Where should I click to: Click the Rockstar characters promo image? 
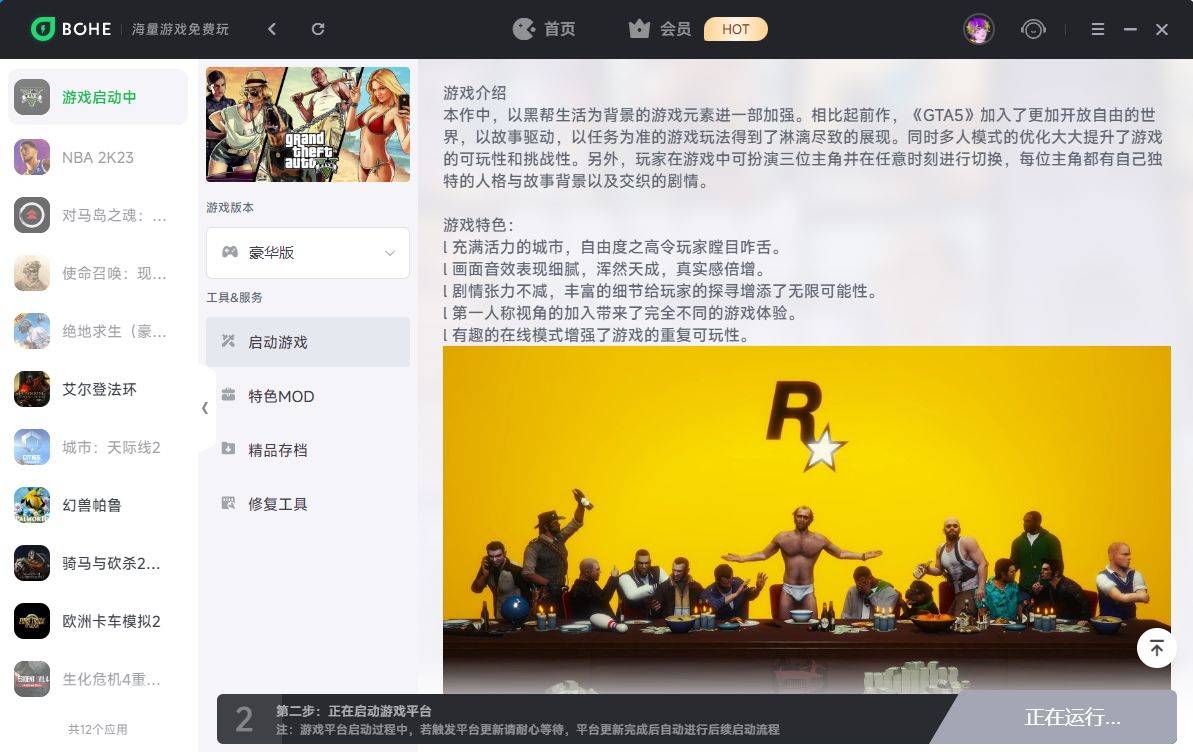point(806,519)
